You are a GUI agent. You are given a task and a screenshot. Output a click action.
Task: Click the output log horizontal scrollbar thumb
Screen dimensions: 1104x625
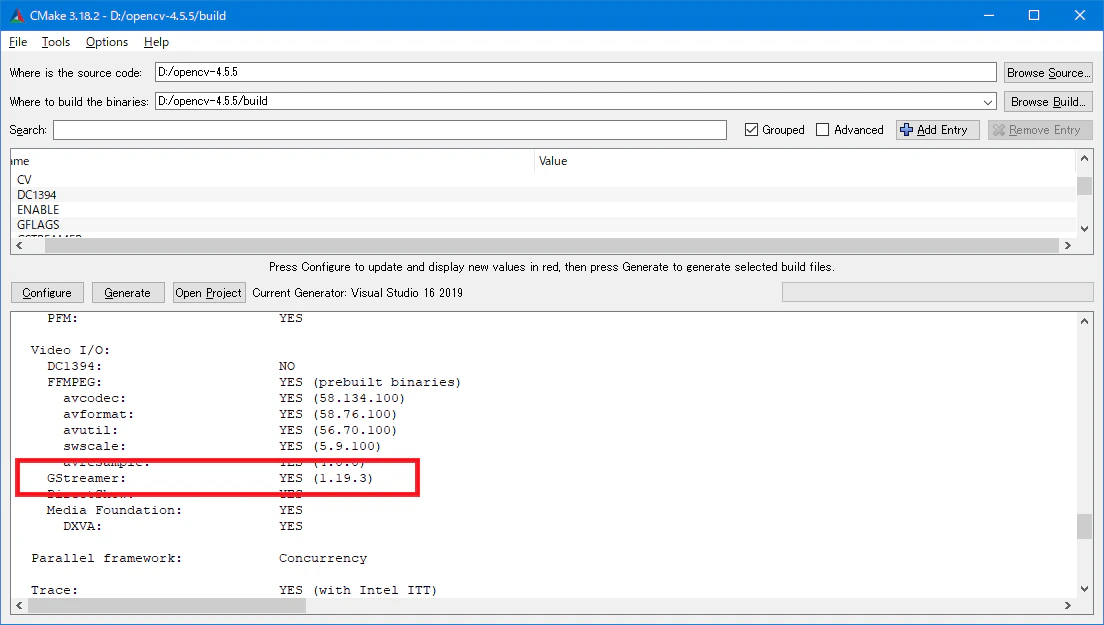[x=167, y=606]
